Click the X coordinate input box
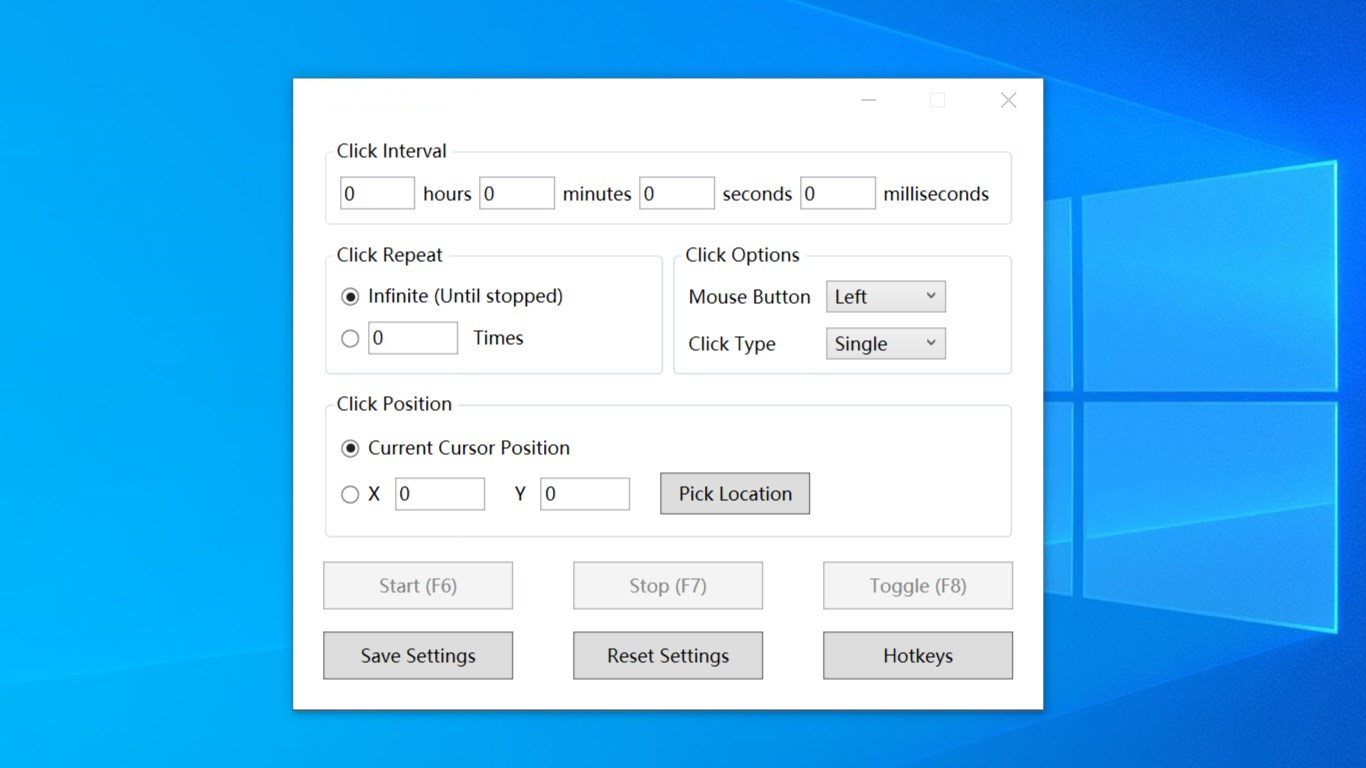 tap(440, 494)
